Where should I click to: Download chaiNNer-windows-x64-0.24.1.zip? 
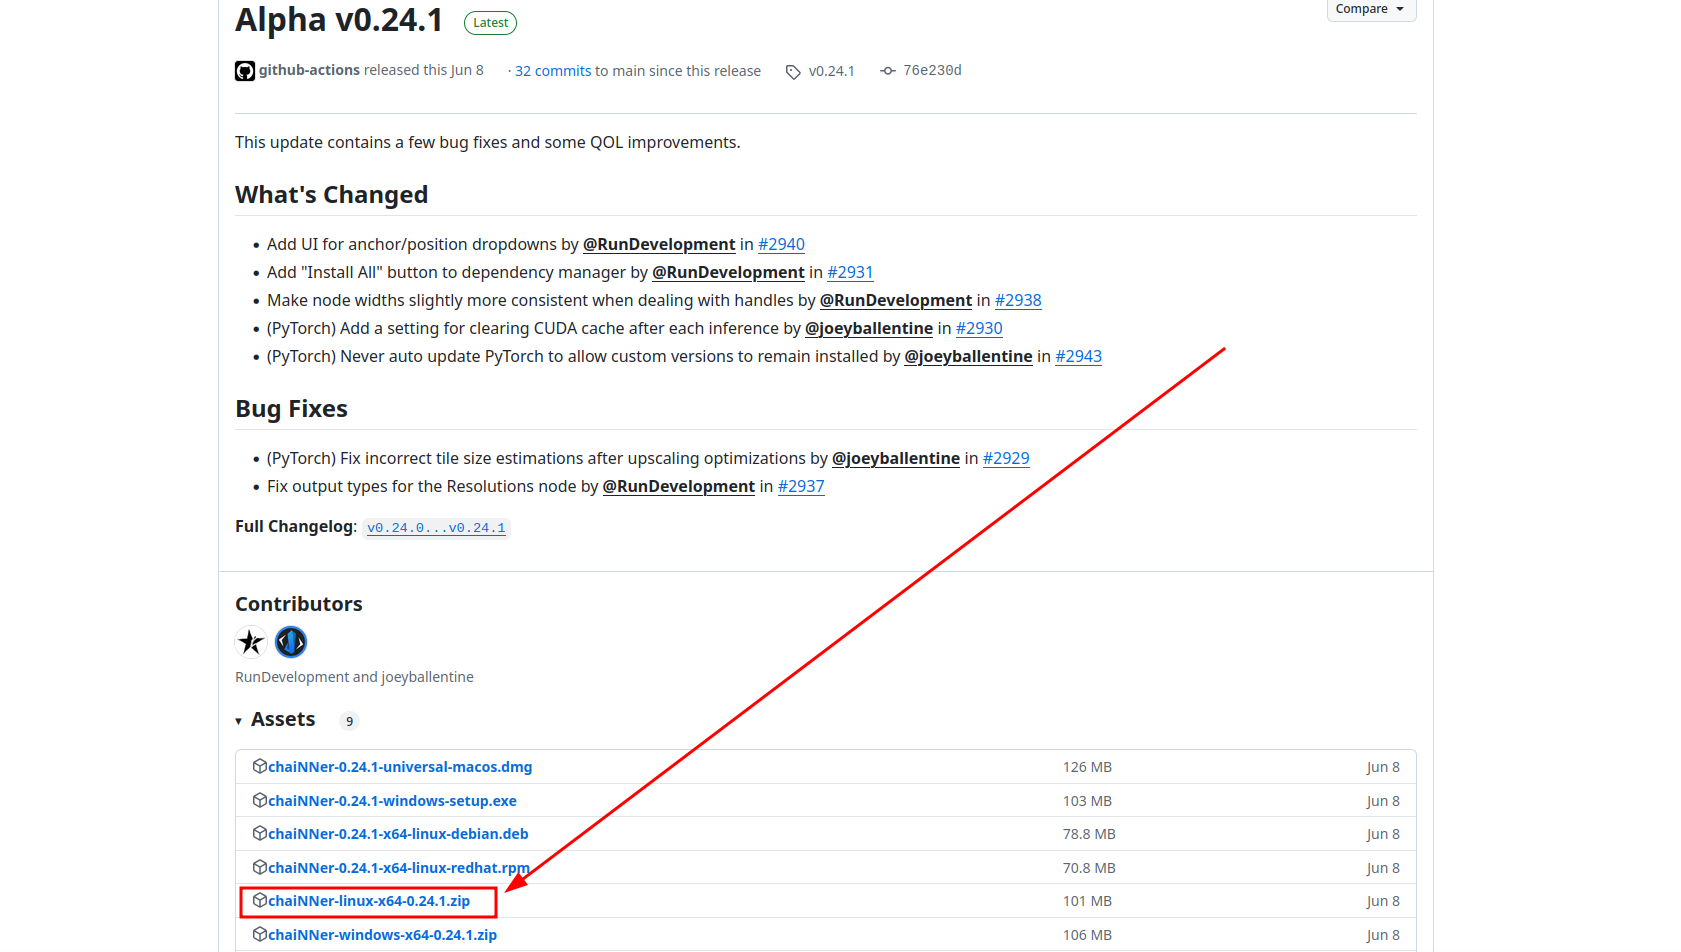pos(382,935)
